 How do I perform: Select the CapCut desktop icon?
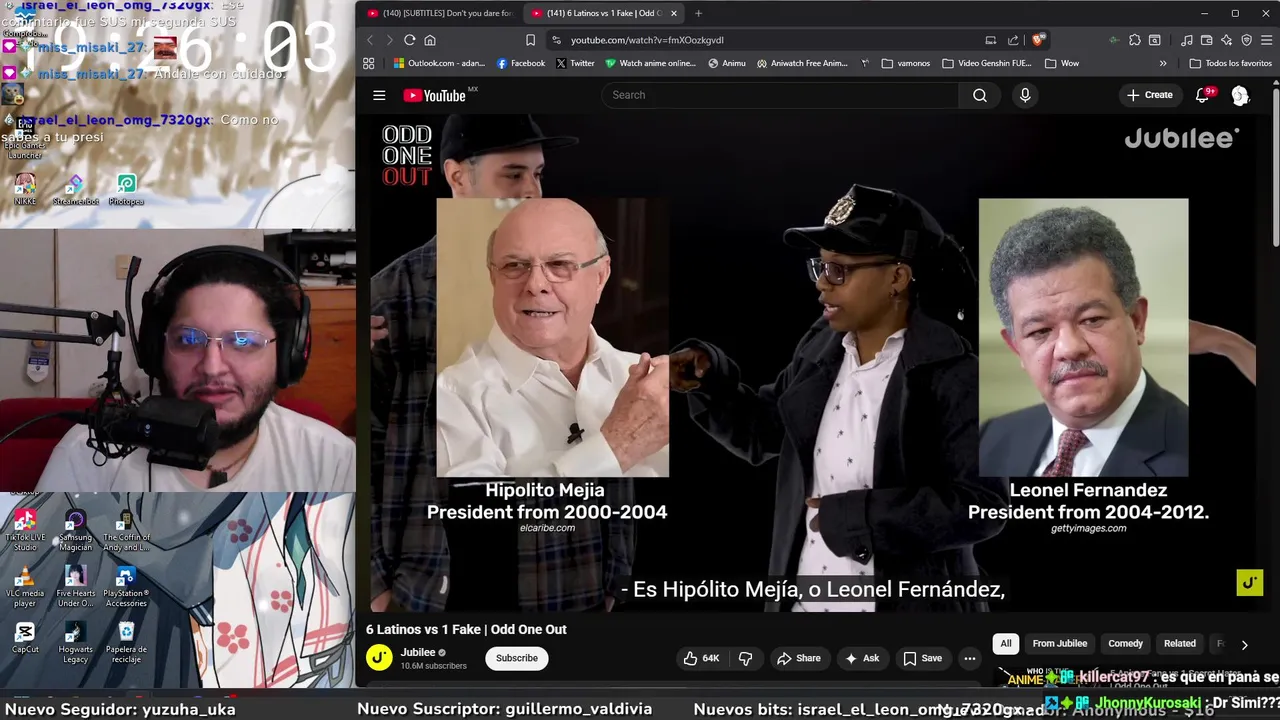pos(25,637)
